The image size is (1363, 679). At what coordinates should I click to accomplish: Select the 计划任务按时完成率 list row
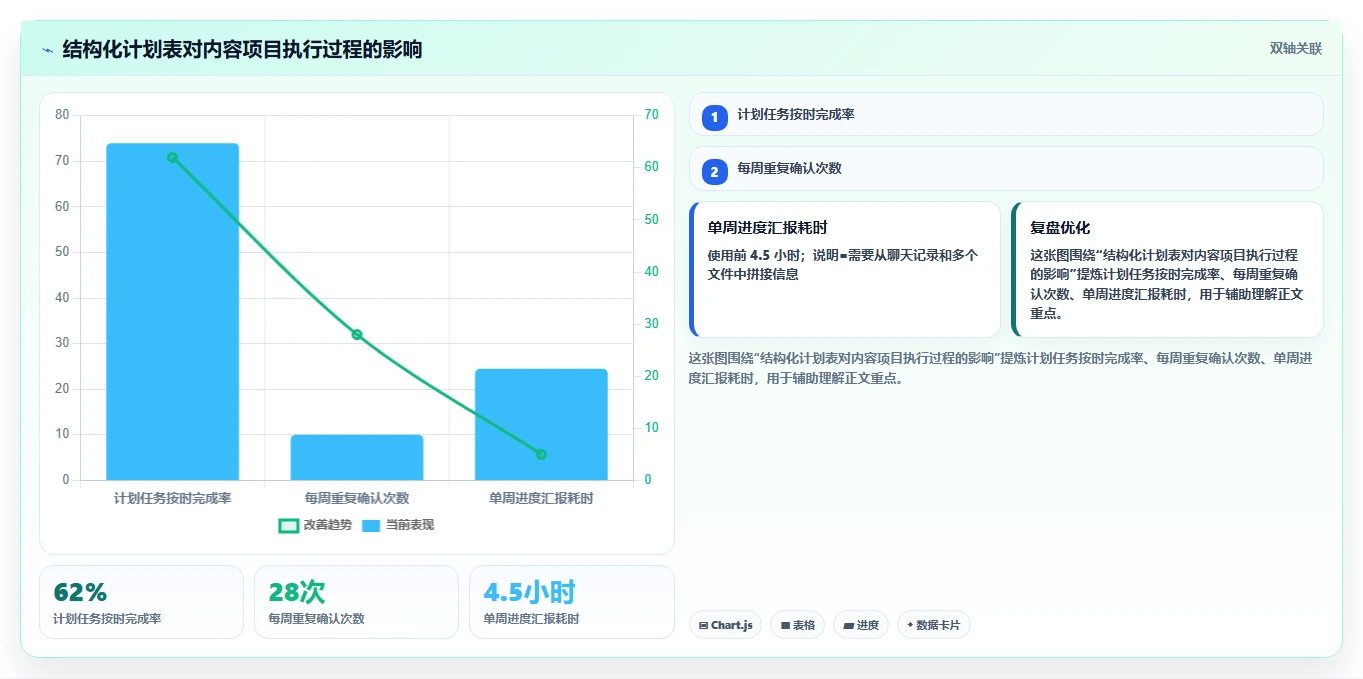click(1006, 114)
